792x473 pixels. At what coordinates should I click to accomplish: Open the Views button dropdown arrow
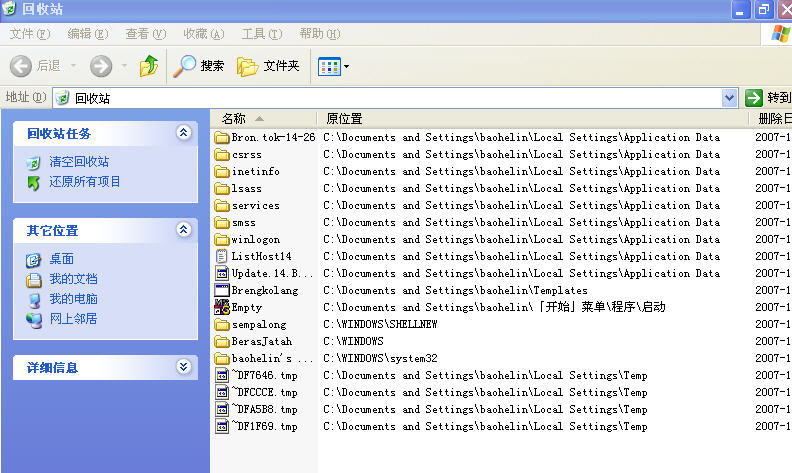pyautogui.click(x=346, y=66)
